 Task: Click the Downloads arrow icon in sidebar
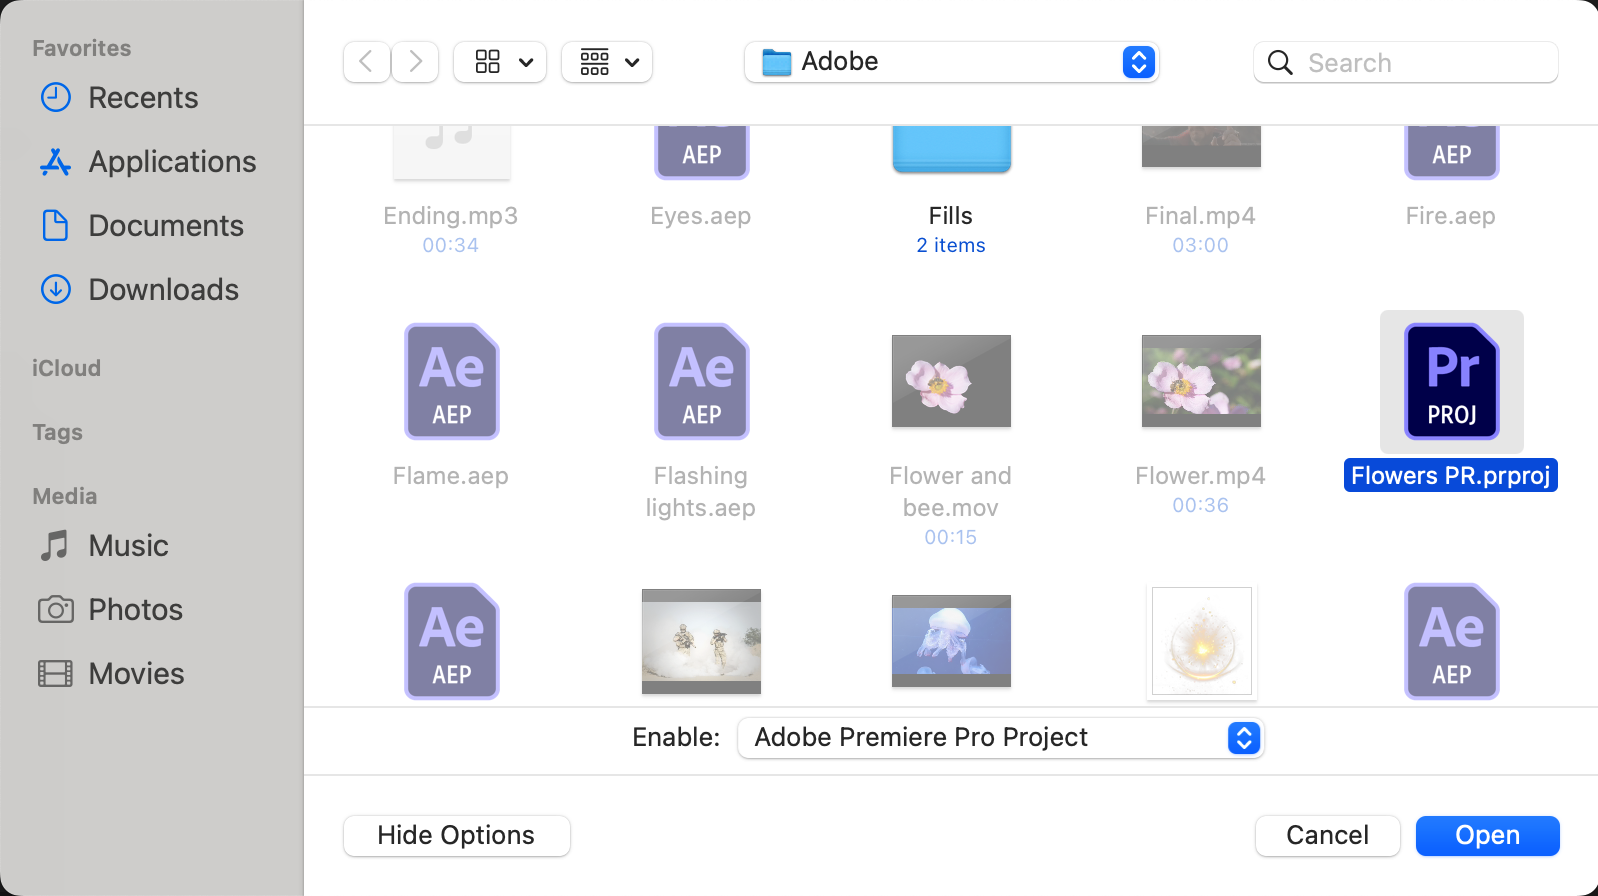click(56, 290)
